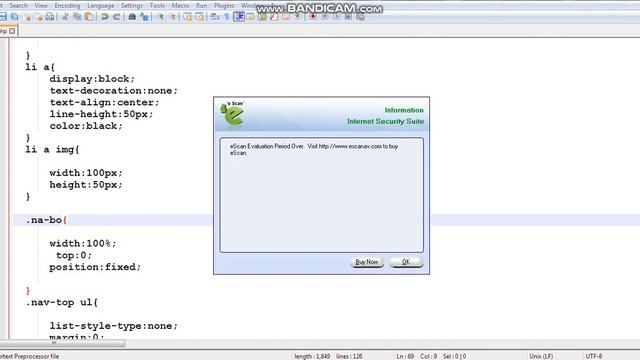Click the Record Macro red icon
Image resolution: width=640 pixels, height=360 pixels.
pos(313,17)
